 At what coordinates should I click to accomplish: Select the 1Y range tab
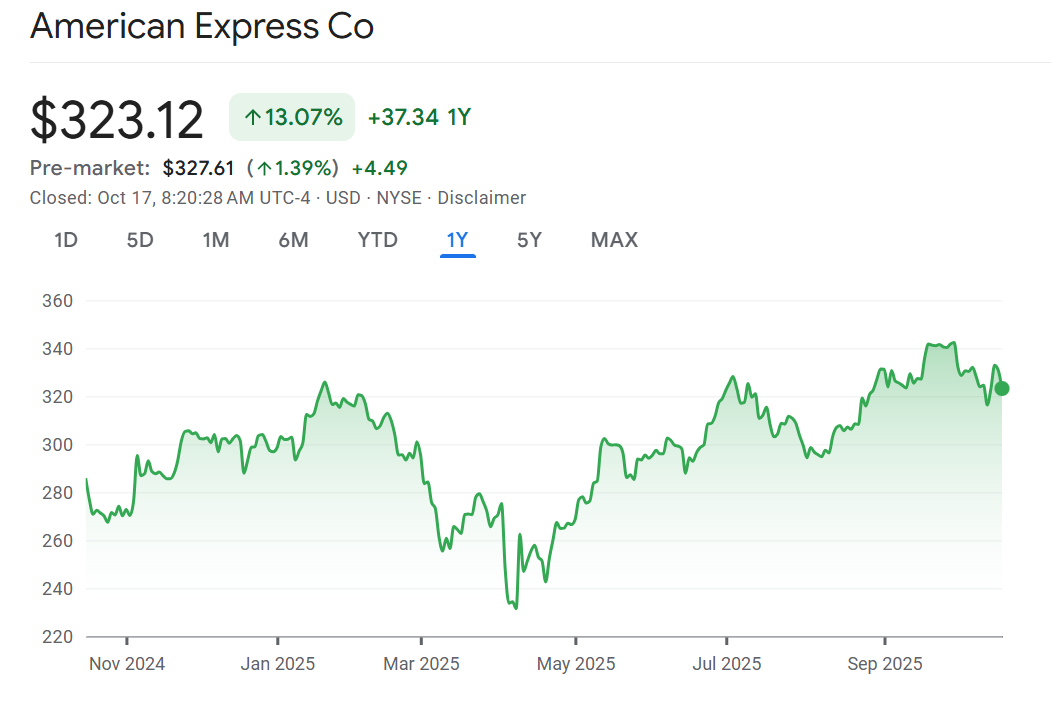pyautogui.click(x=457, y=240)
